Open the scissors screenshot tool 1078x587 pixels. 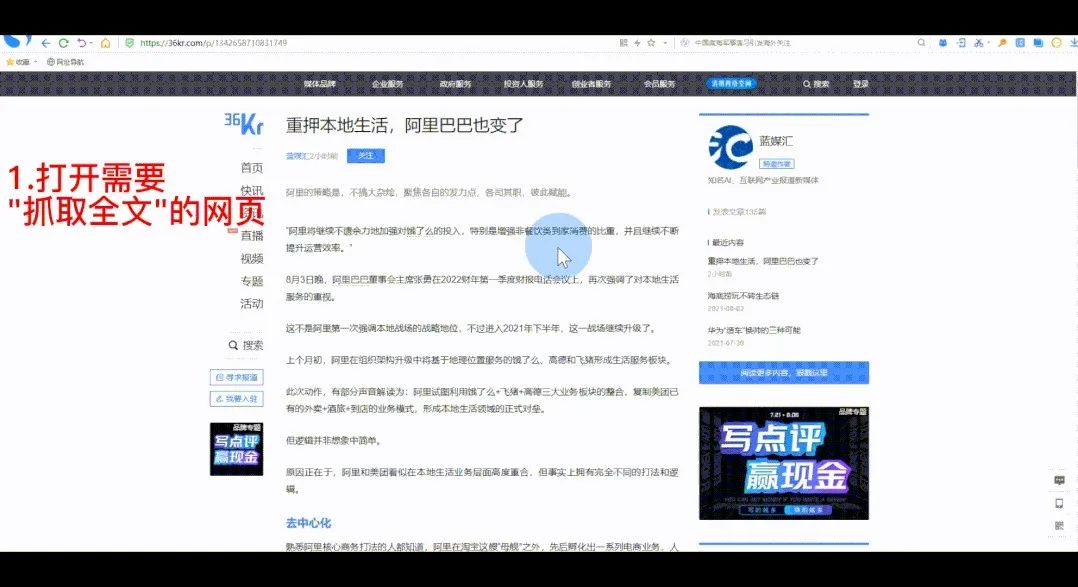coord(977,43)
